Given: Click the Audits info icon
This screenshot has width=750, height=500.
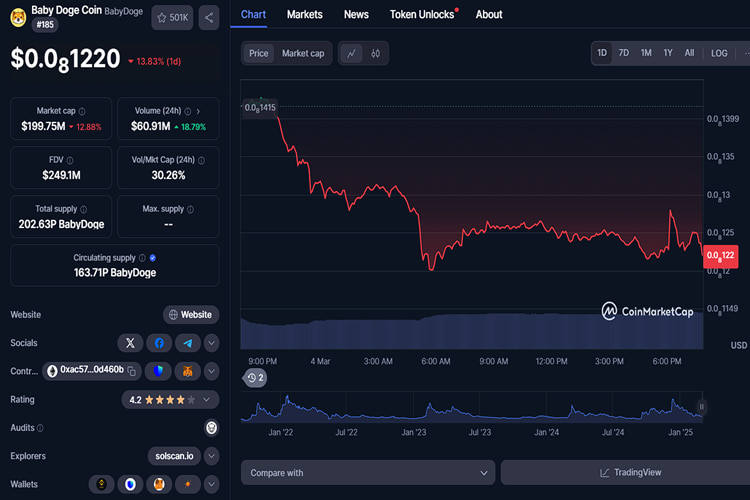Looking at the screenshot, I should (x=40, y=428).
